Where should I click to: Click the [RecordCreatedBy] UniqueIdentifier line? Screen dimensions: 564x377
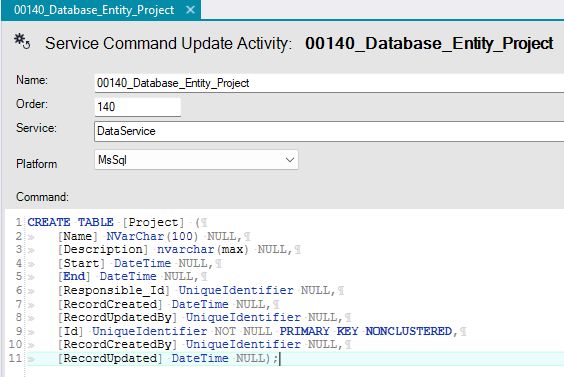pyautogui.click(x=204, y=345)
